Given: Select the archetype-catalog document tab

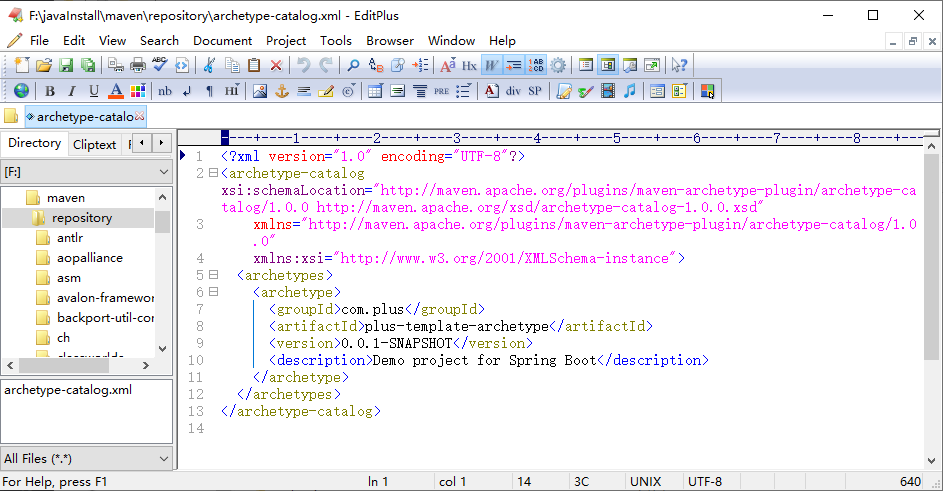Looking at the screenshot, I should [x=85, y=117].
